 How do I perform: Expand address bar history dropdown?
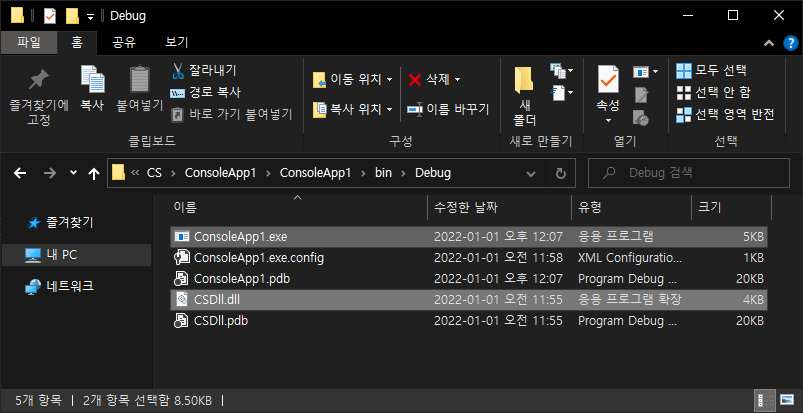pos(531,173)
